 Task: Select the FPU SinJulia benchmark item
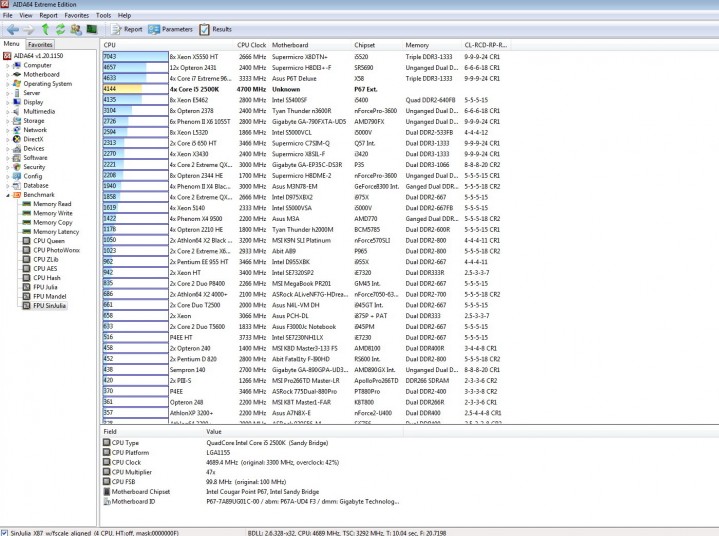(44, 306)
